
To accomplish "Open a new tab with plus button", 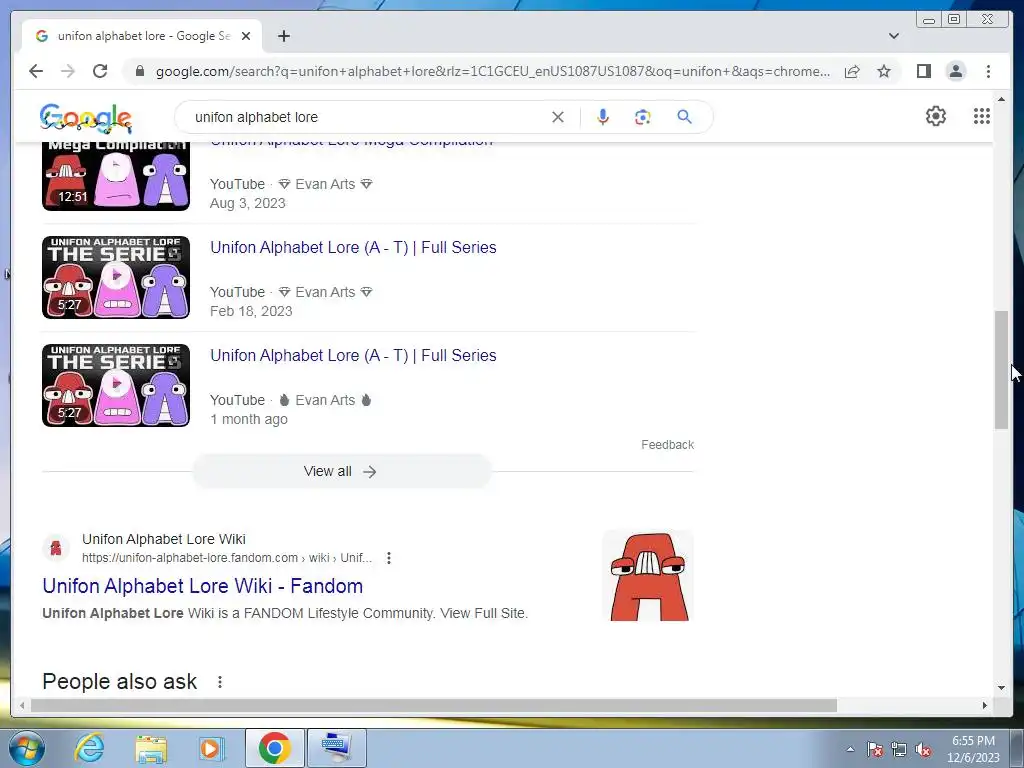I will (283, 36).
